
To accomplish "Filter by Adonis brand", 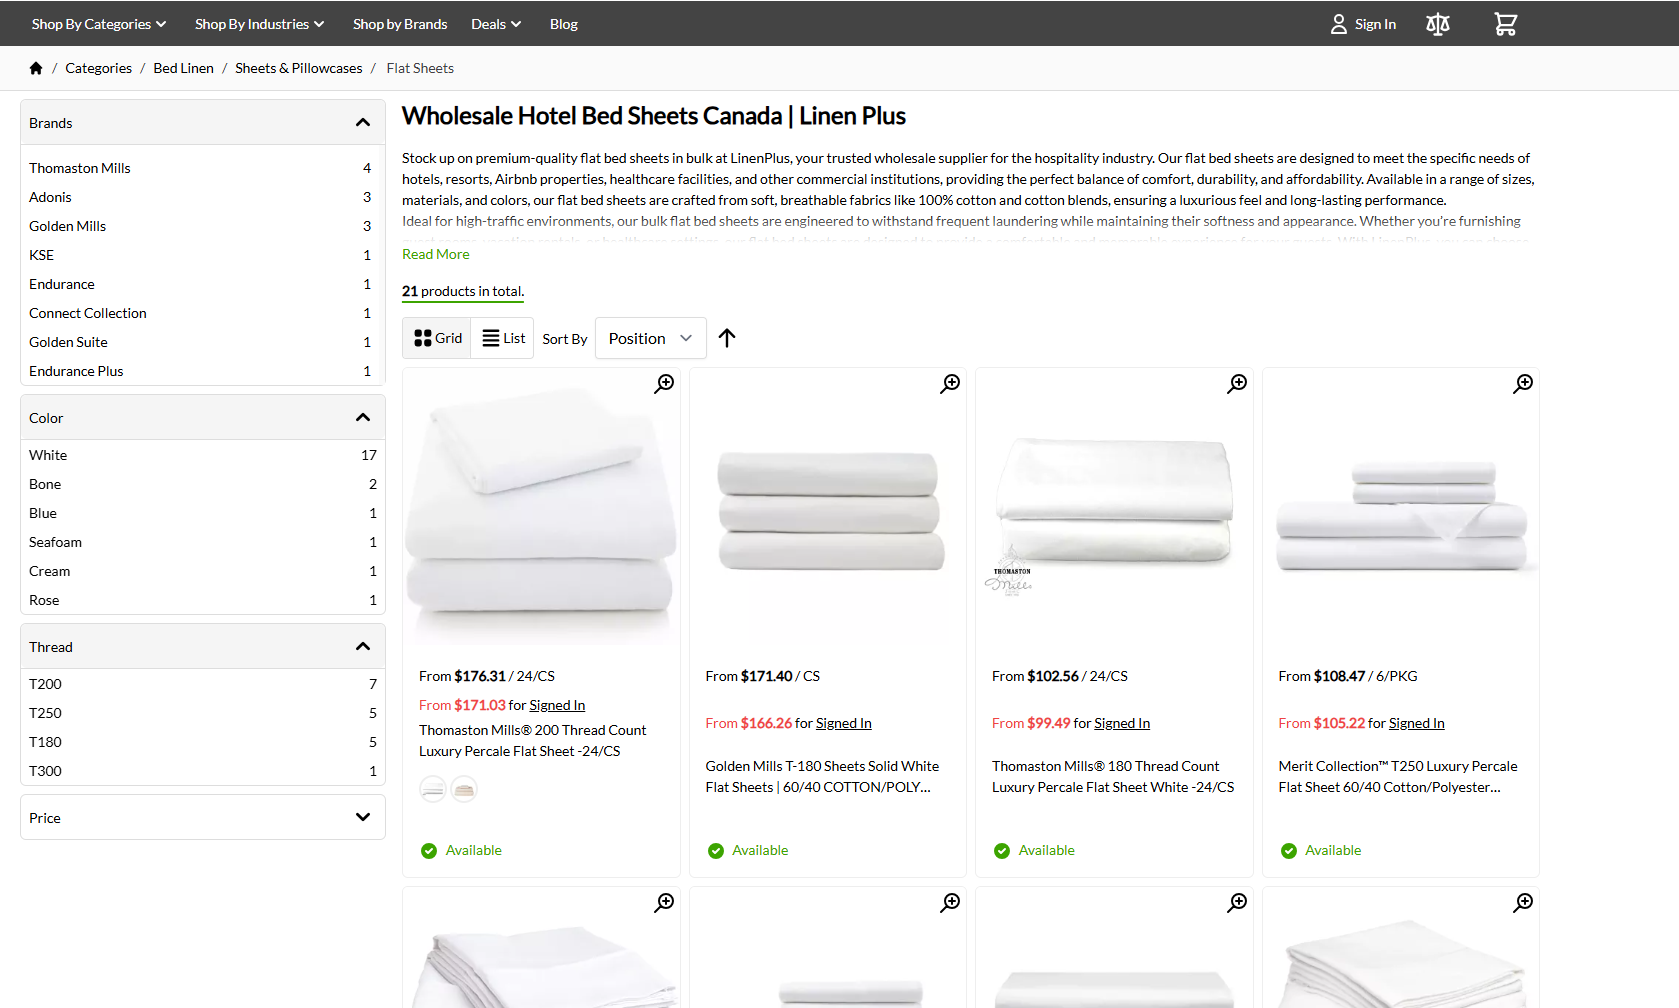I will point(200,197).
